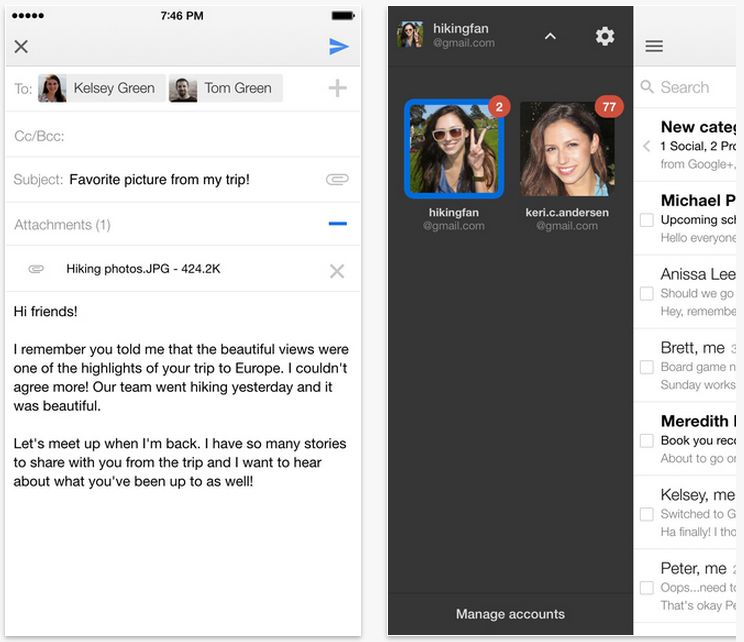Tap the 77 unread badge on keri.c.andersen
744x642 pixels.
pos(609,107)
